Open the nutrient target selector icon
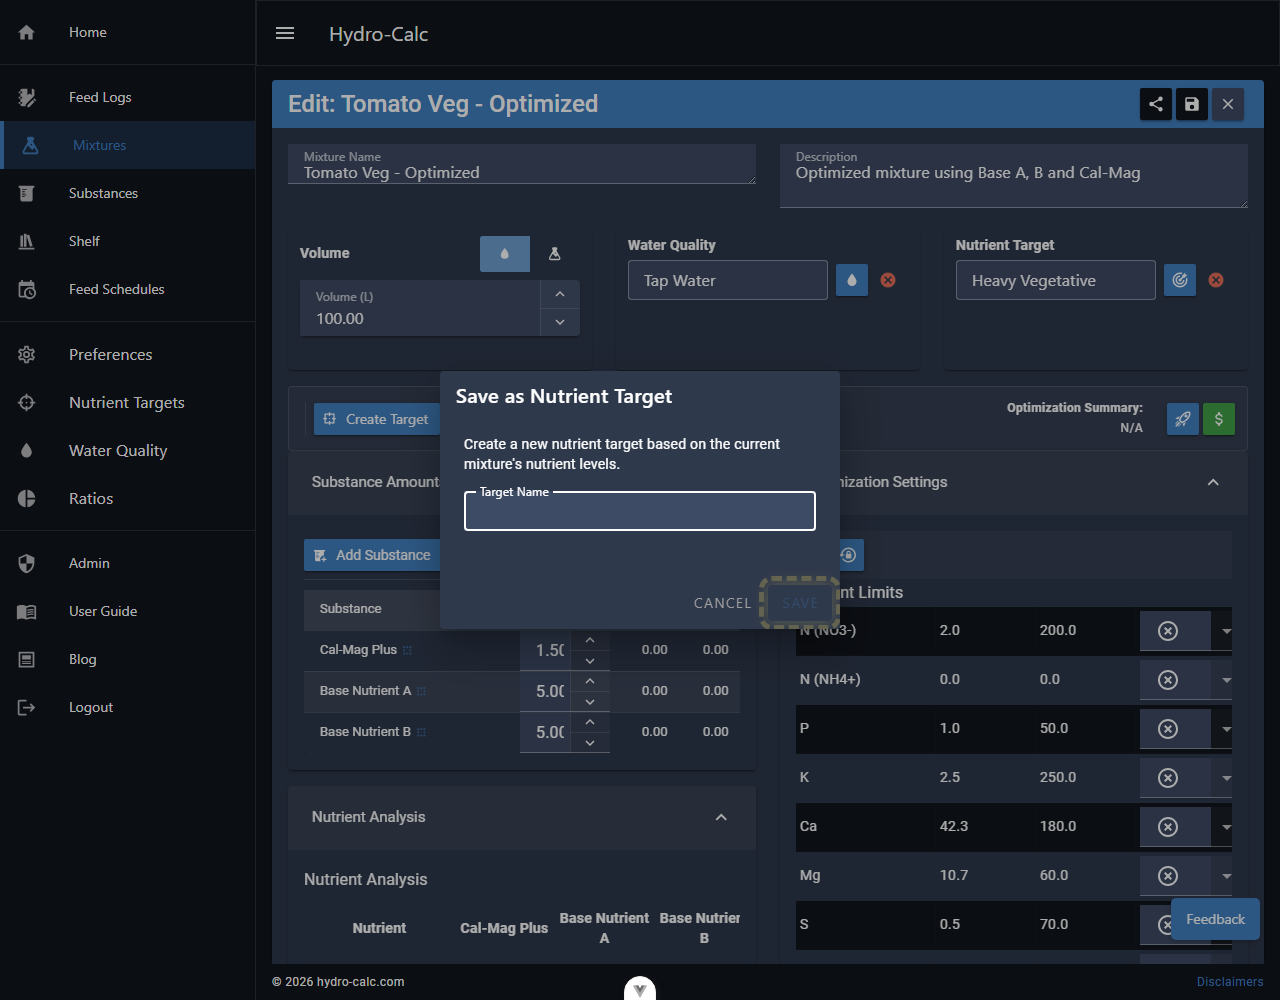The image size is (1280, 1000). [1180, 280]
